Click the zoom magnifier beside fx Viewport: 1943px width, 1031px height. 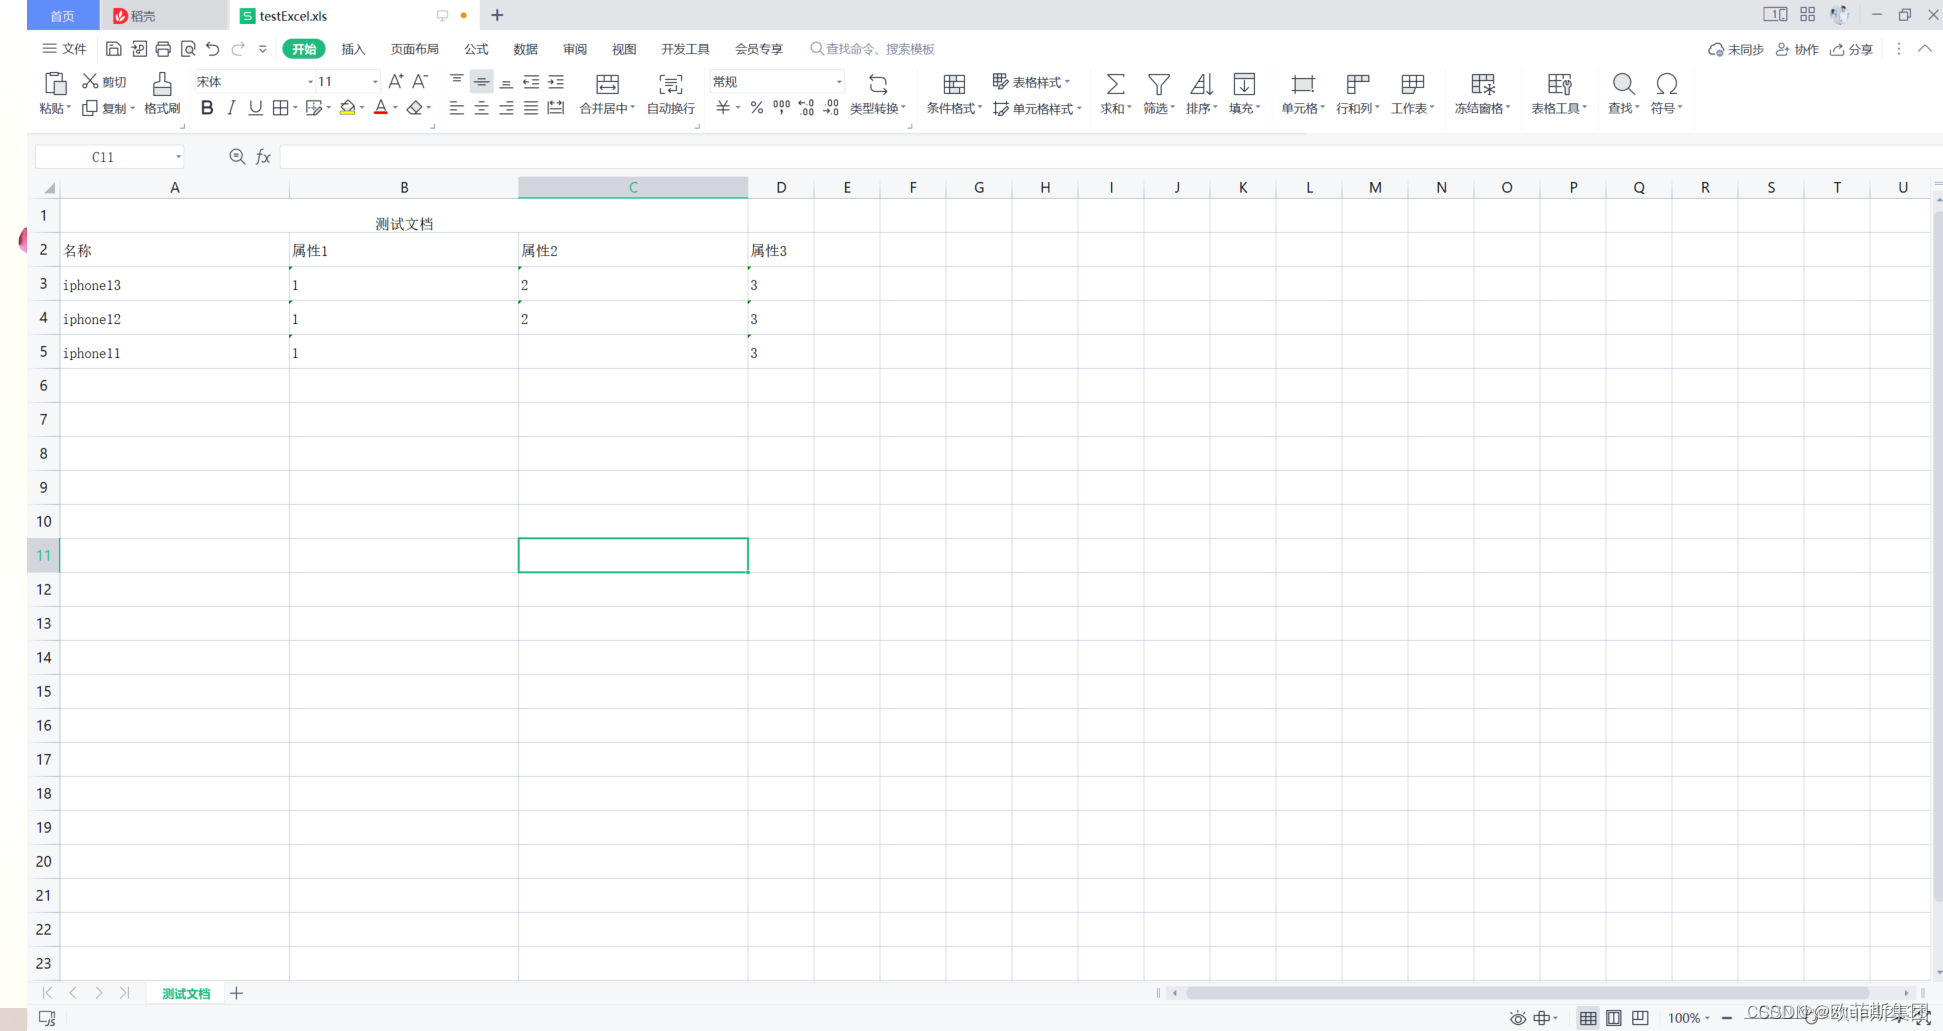point(237,157)
